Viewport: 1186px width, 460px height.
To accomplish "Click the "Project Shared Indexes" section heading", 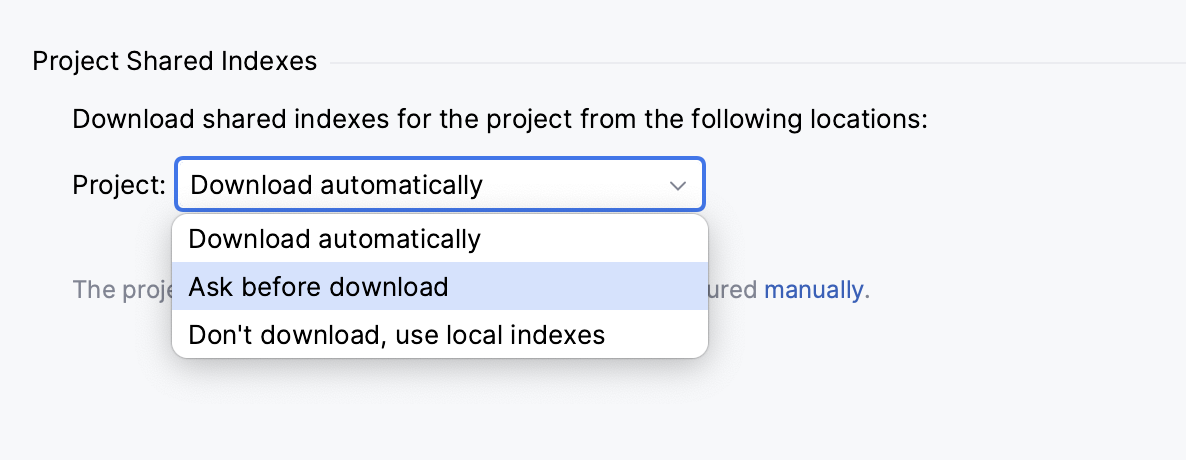I will (175, 62).
